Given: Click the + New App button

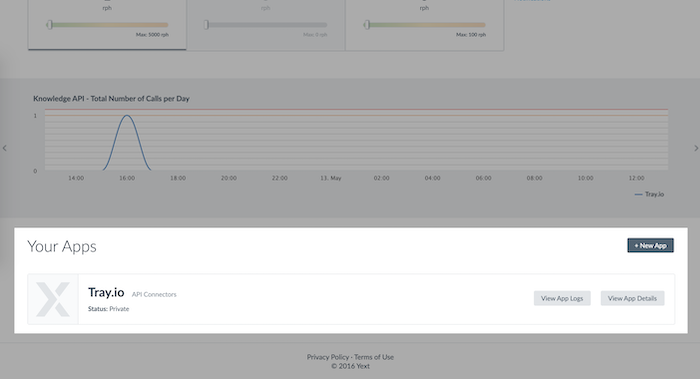Looking at the screenshot, I should tap(650, 246).
